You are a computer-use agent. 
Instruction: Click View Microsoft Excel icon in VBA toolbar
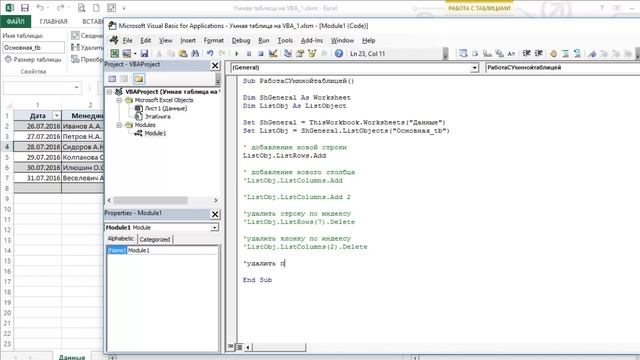coord(115,53)
